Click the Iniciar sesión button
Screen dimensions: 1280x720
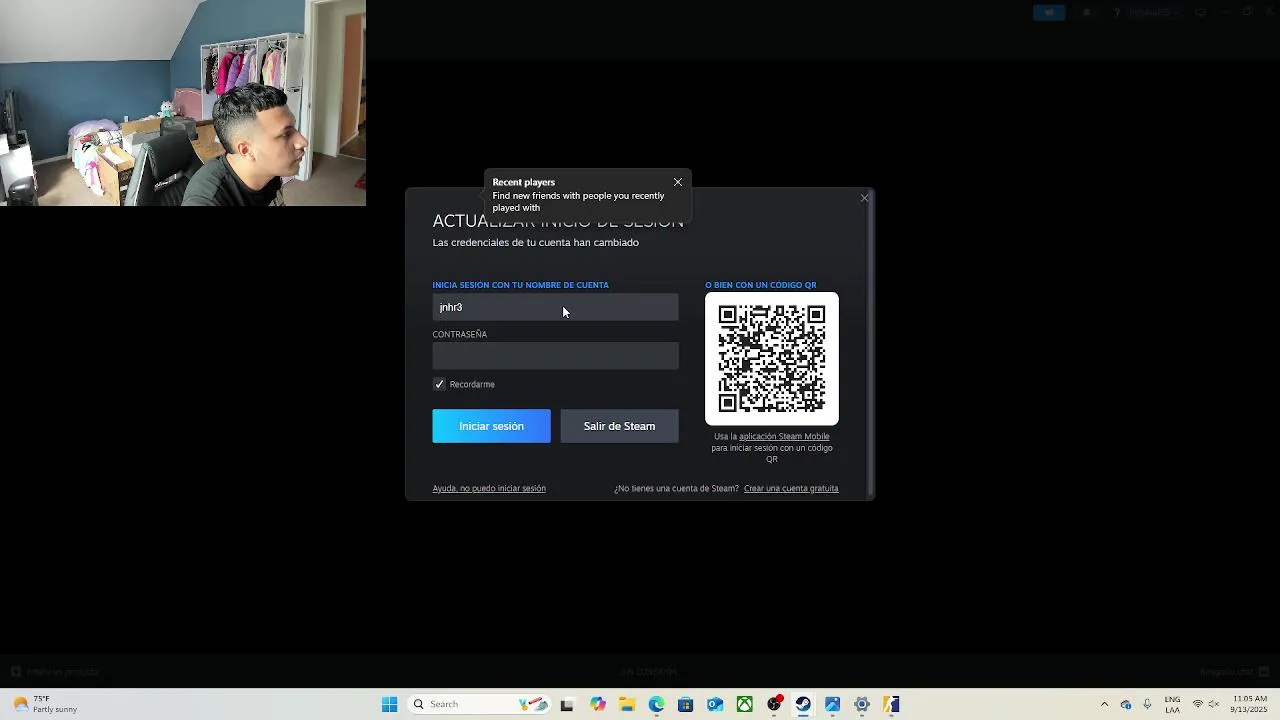click(491, 426)
